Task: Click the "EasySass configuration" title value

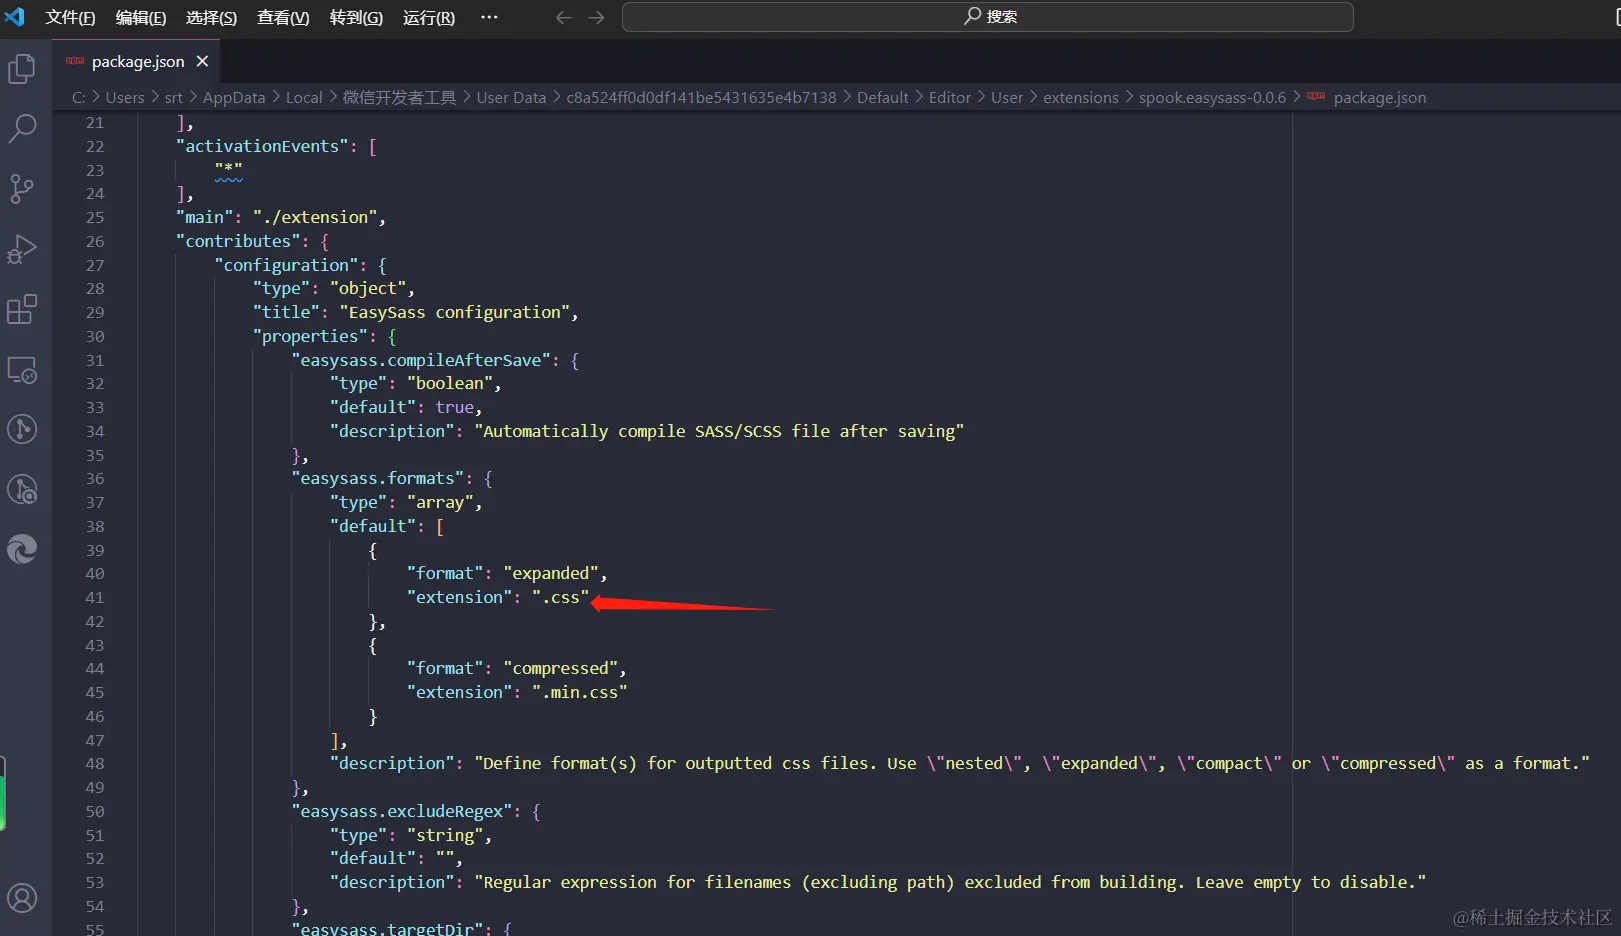Action: click(x=455, y=312)
